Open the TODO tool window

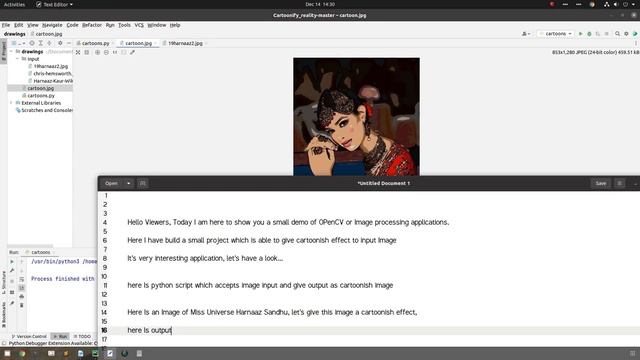82,336
